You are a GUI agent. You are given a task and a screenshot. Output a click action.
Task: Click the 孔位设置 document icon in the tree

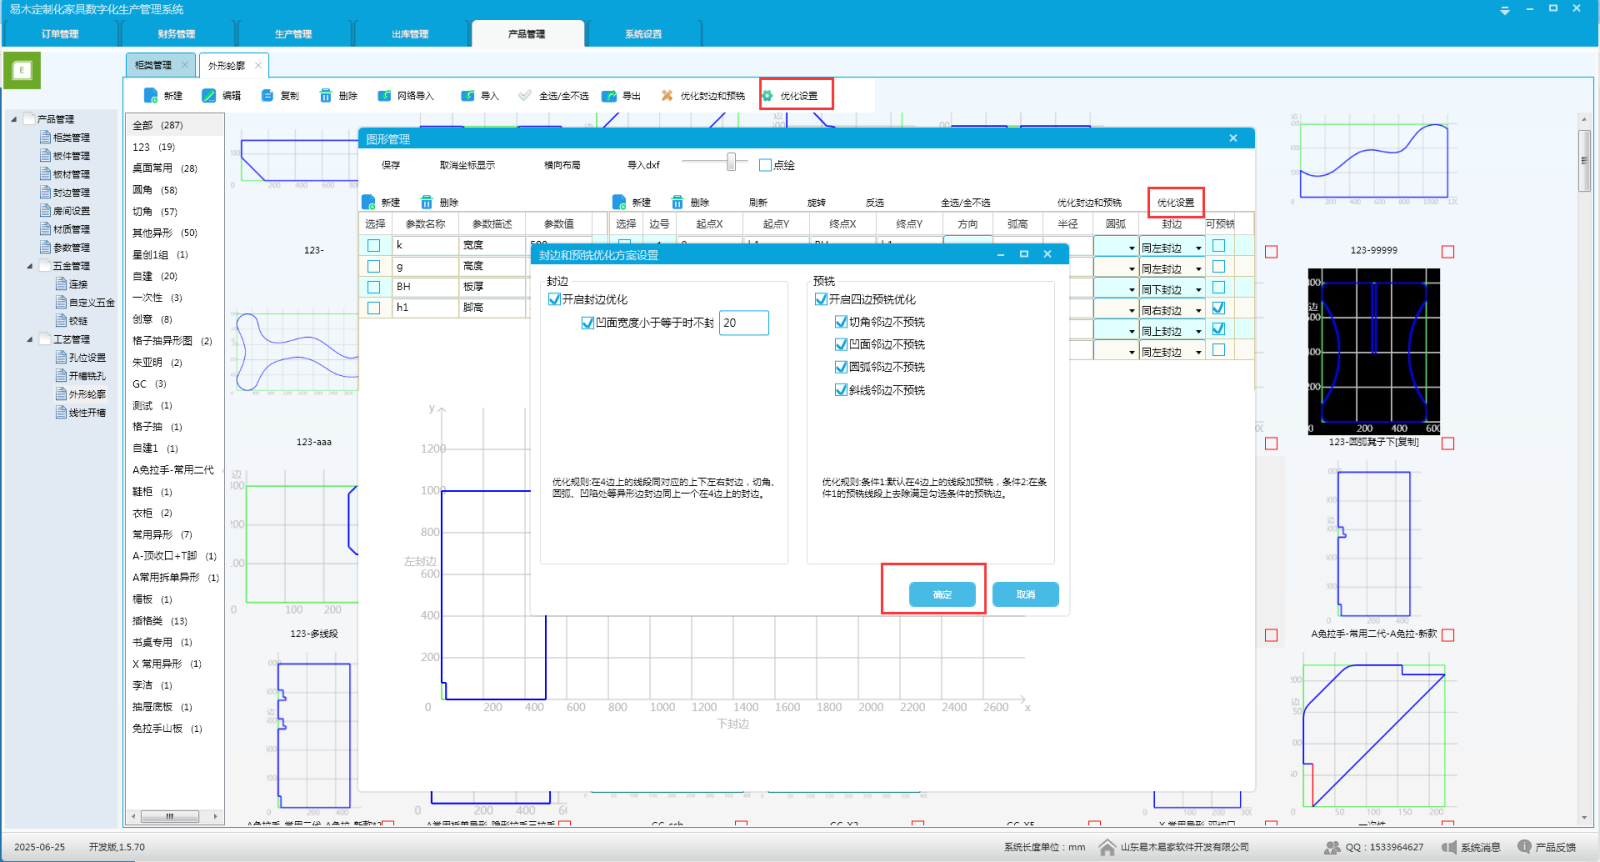tap(61, 357)
